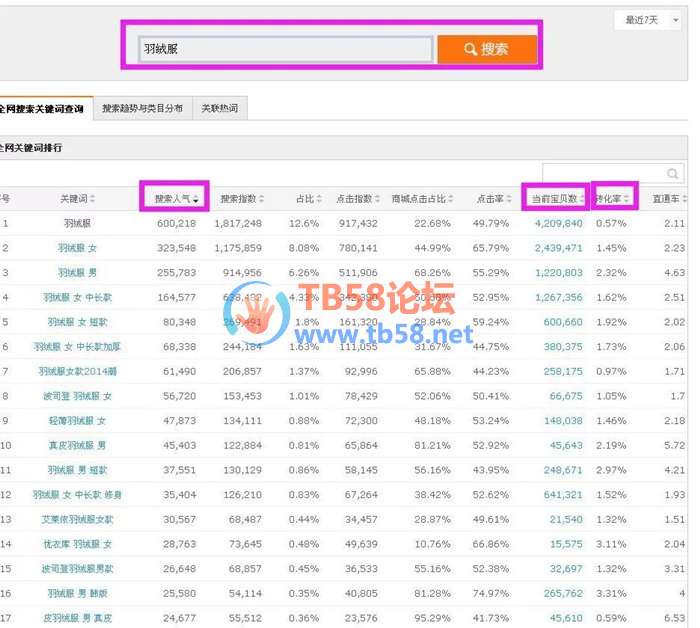The image size is (700, 628).
Task: Click the magnifier icon in table filter box
Action: (x=673, y=174)
